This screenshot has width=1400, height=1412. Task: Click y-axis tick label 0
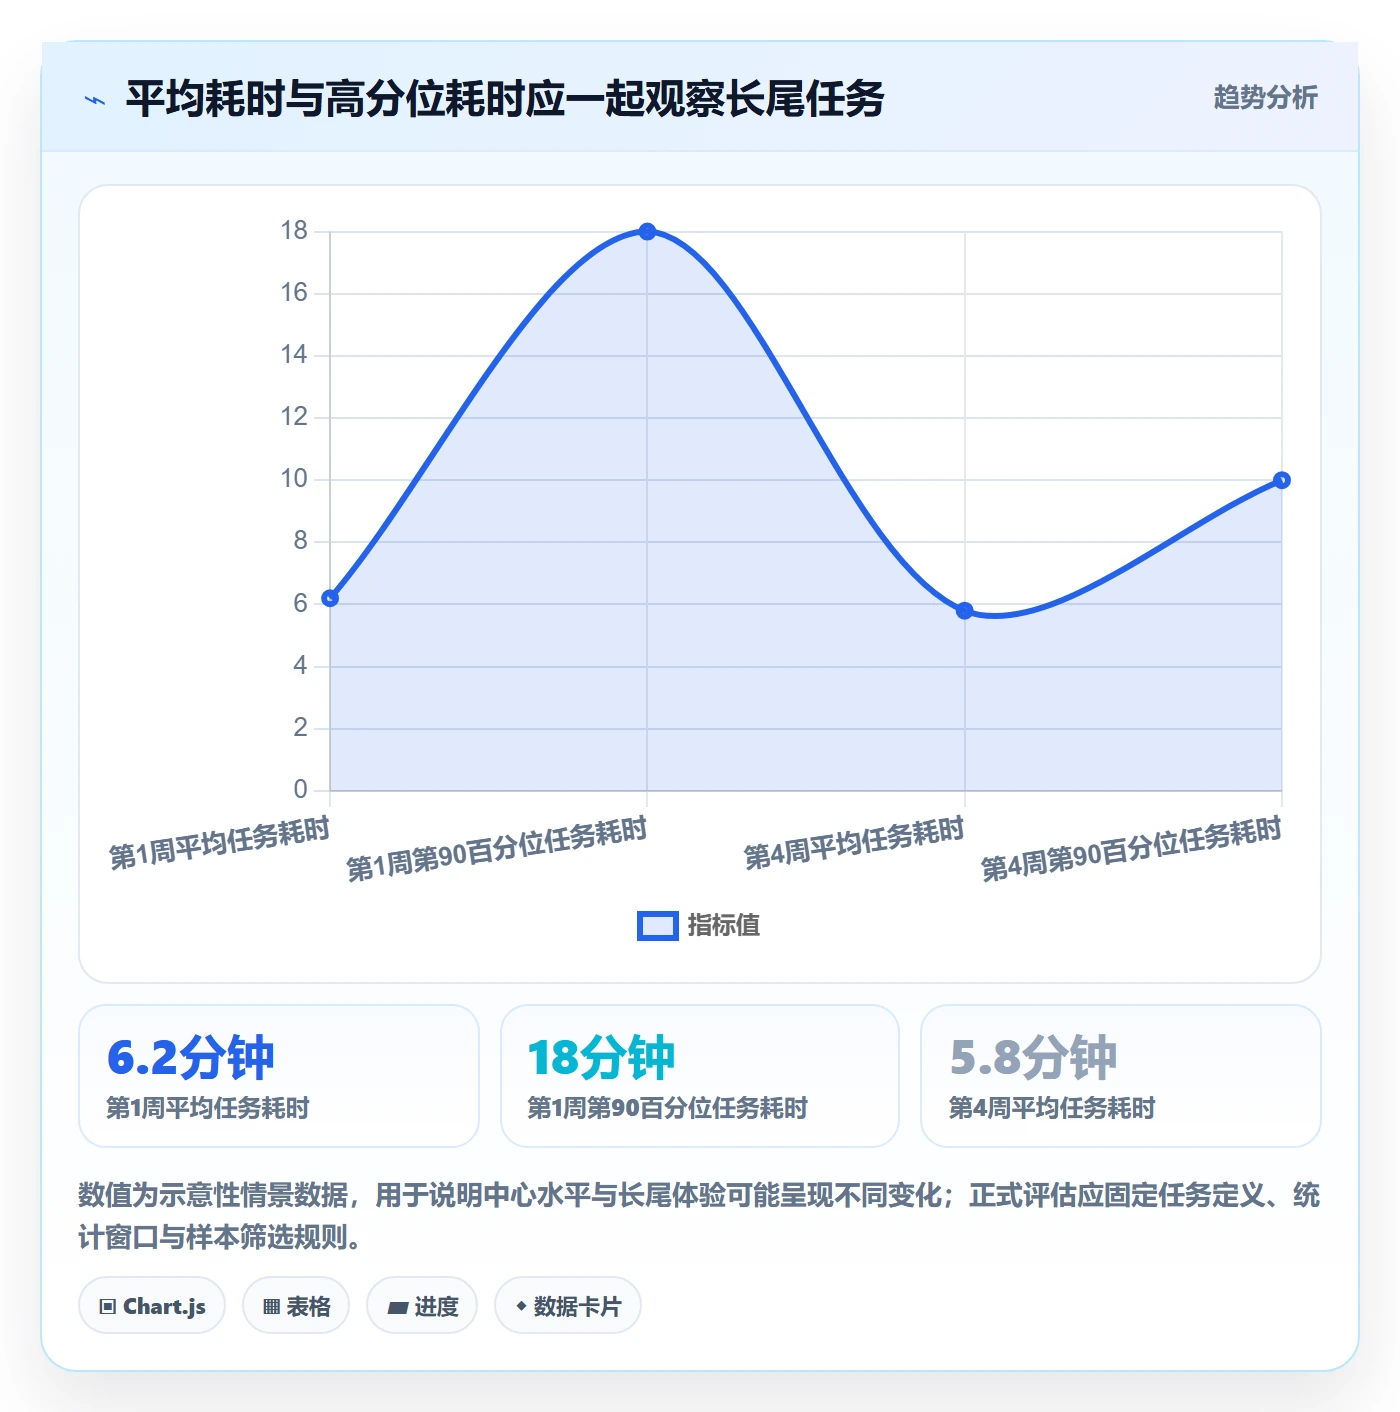pos(301,790)
